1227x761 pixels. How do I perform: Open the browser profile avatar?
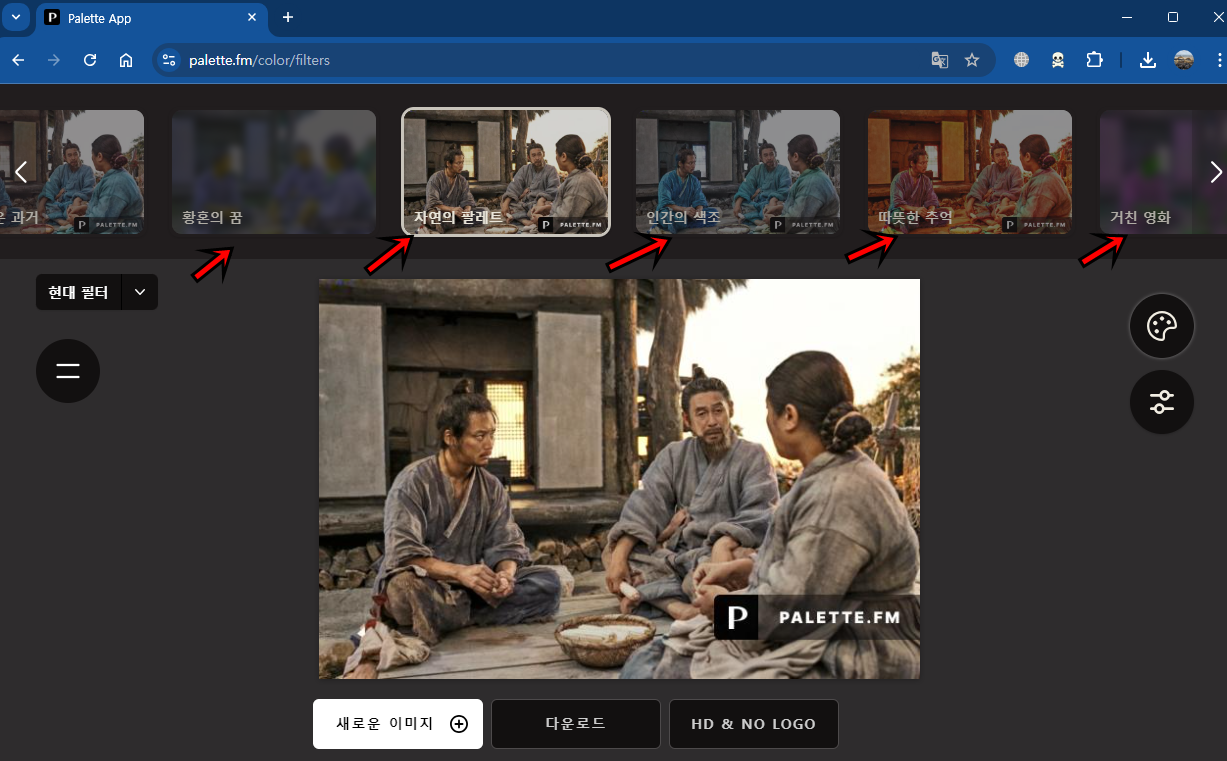click(1184, 60)
